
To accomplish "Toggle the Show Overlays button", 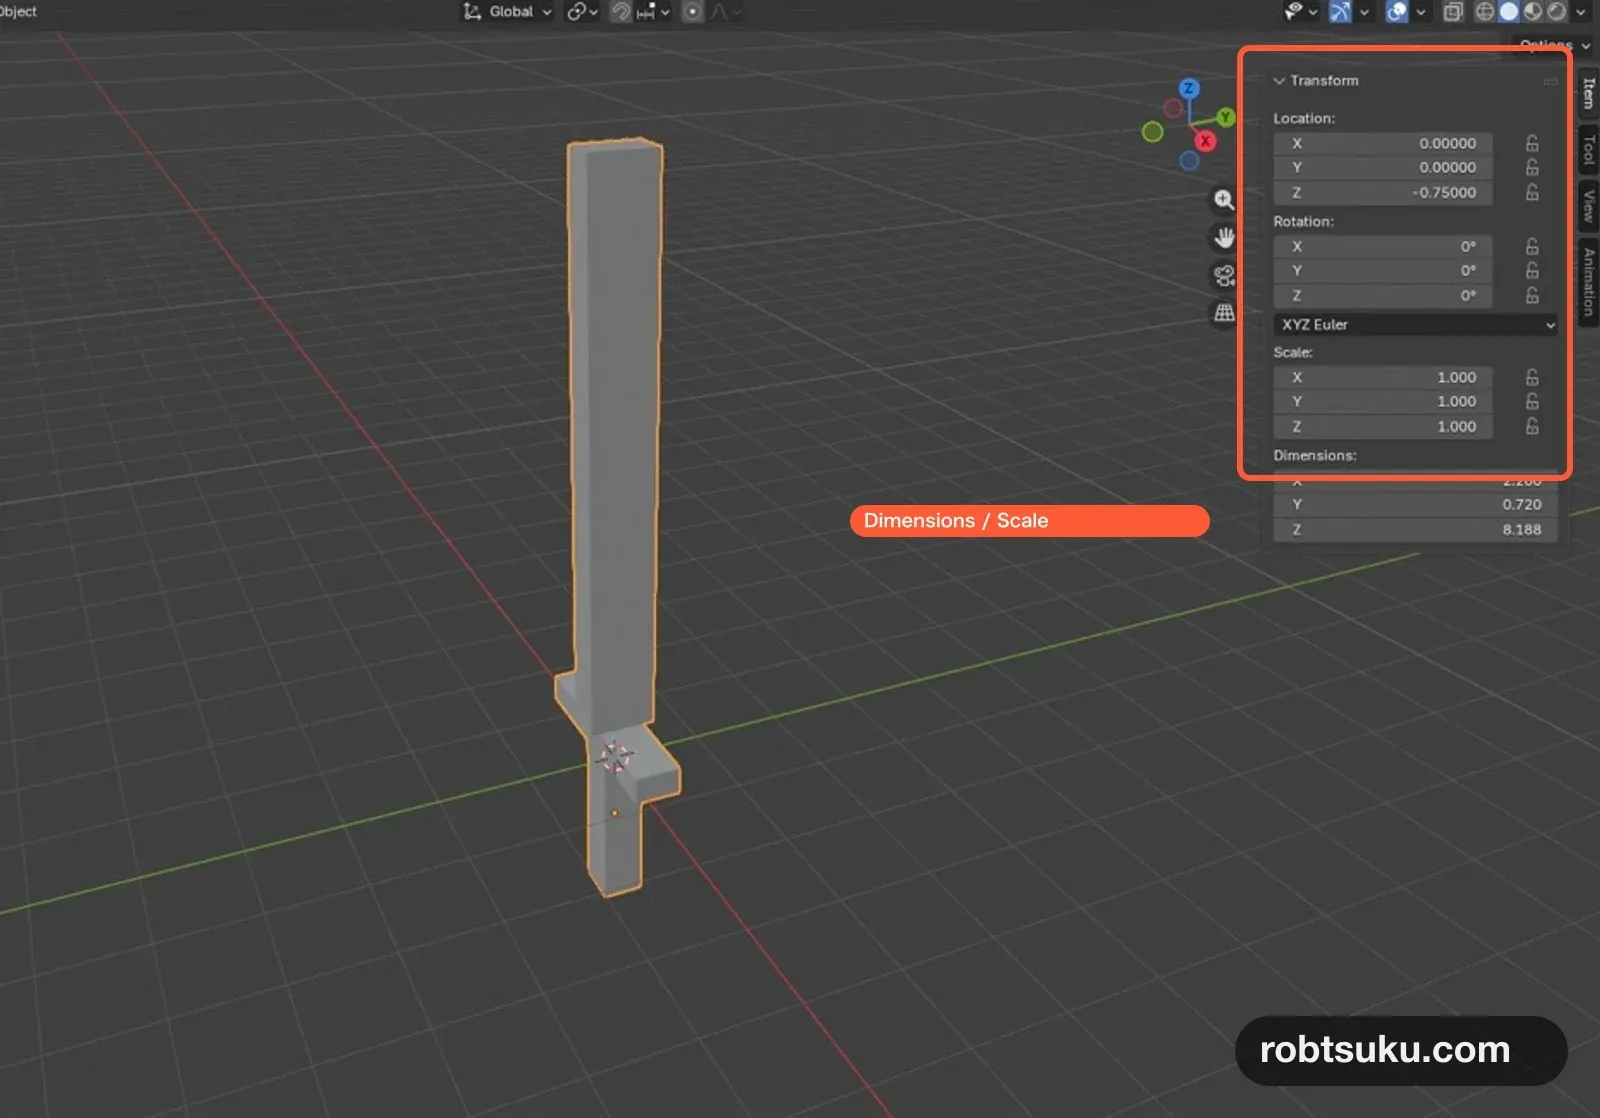I will point(1397,12).
